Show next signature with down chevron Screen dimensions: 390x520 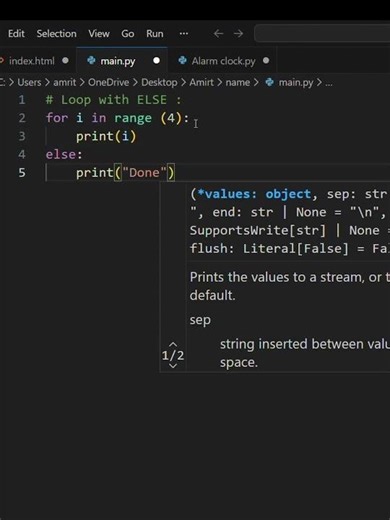click(x=173, y=366)
